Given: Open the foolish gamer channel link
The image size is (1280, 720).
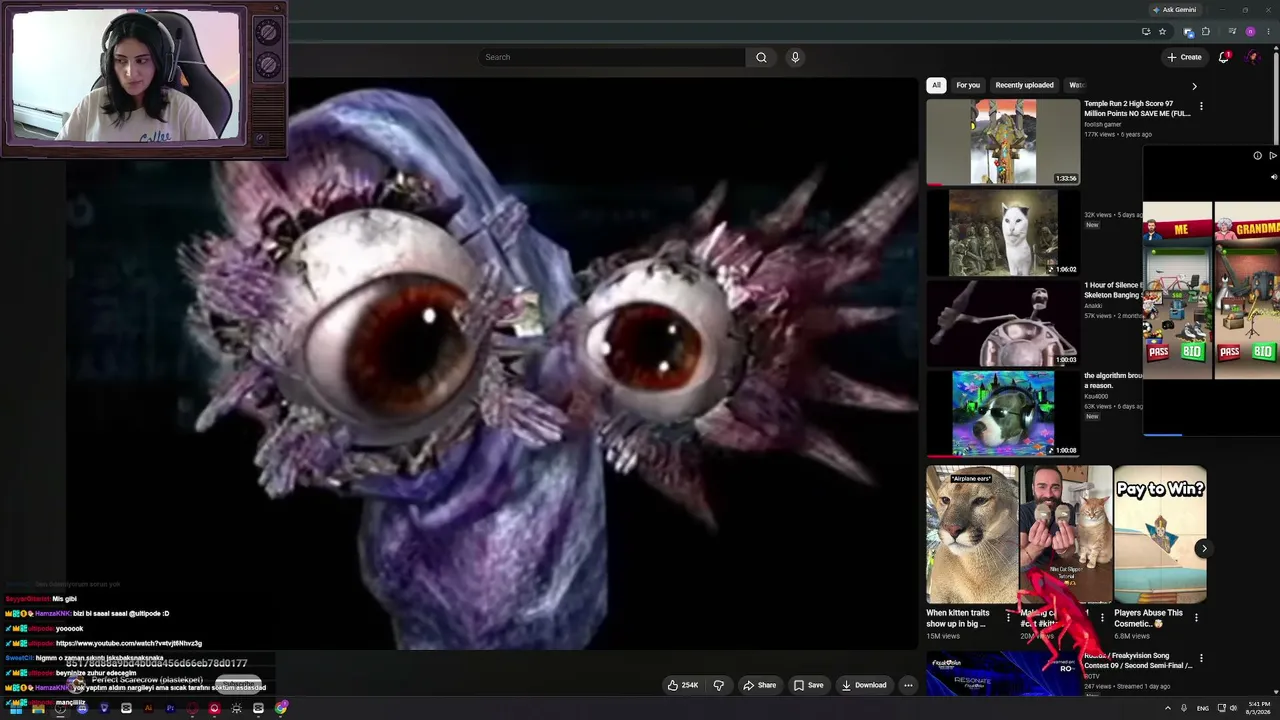Looking at the screenshot, I should coord(1102,124).
